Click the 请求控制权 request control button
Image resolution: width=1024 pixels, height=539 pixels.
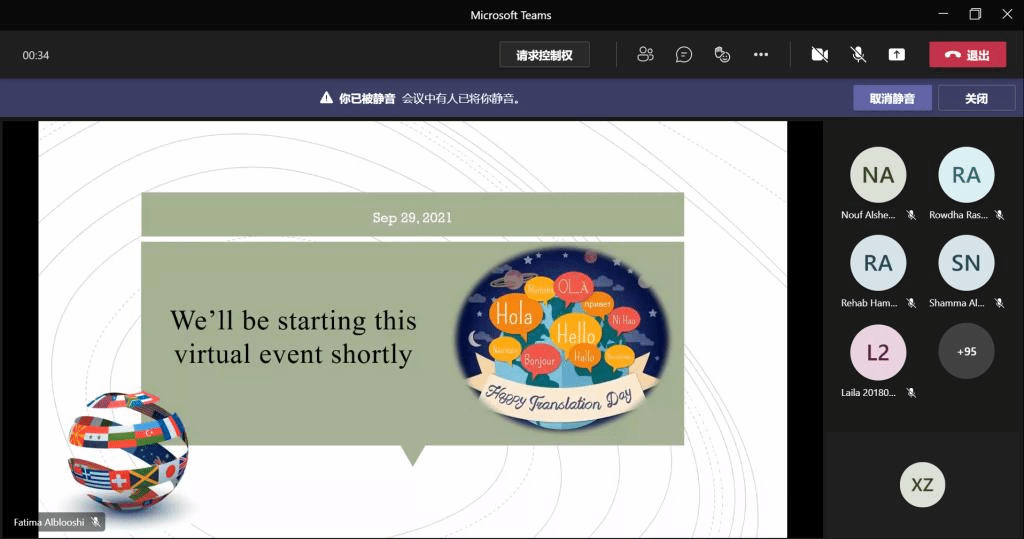545,55
